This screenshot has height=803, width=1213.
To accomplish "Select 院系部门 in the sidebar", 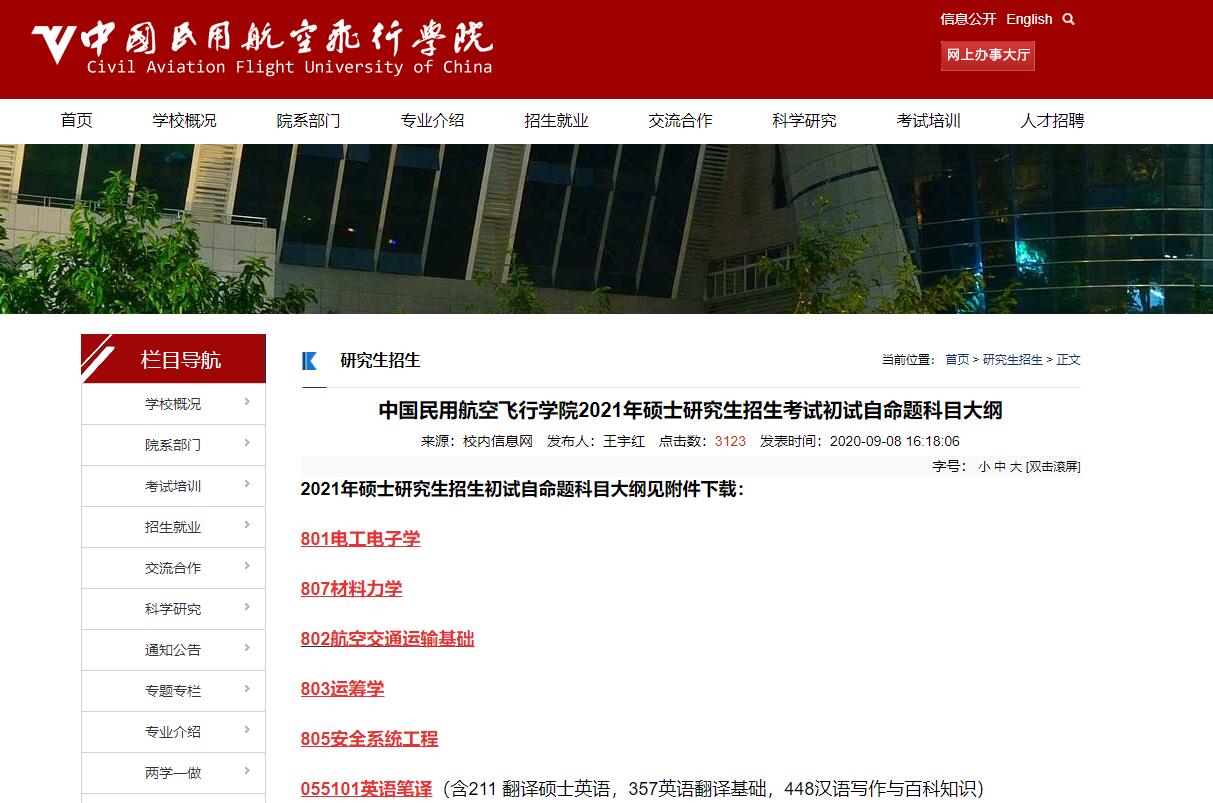I will [173, 445].
